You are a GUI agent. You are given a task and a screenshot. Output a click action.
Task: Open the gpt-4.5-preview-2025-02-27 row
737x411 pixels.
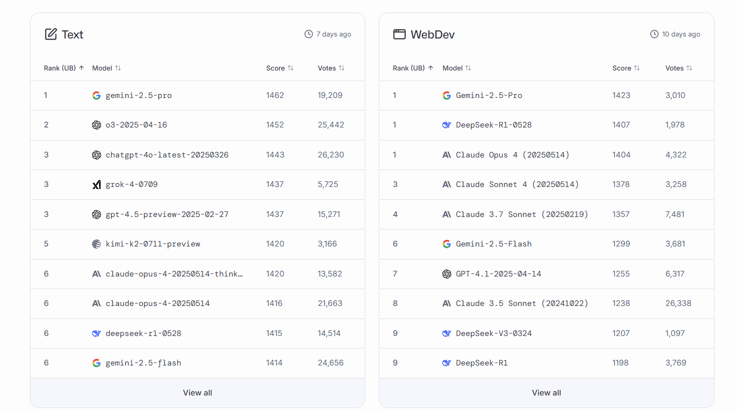pyautogui.click(x=166, y=214)
